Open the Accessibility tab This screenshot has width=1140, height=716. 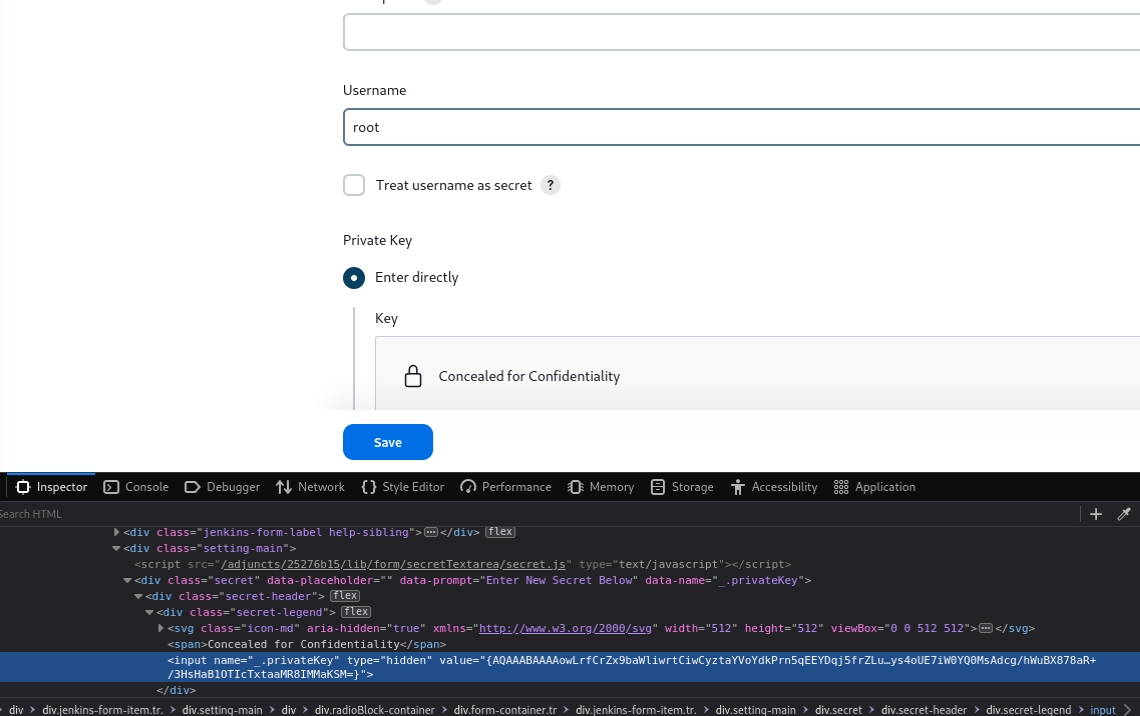coord(774,487)
